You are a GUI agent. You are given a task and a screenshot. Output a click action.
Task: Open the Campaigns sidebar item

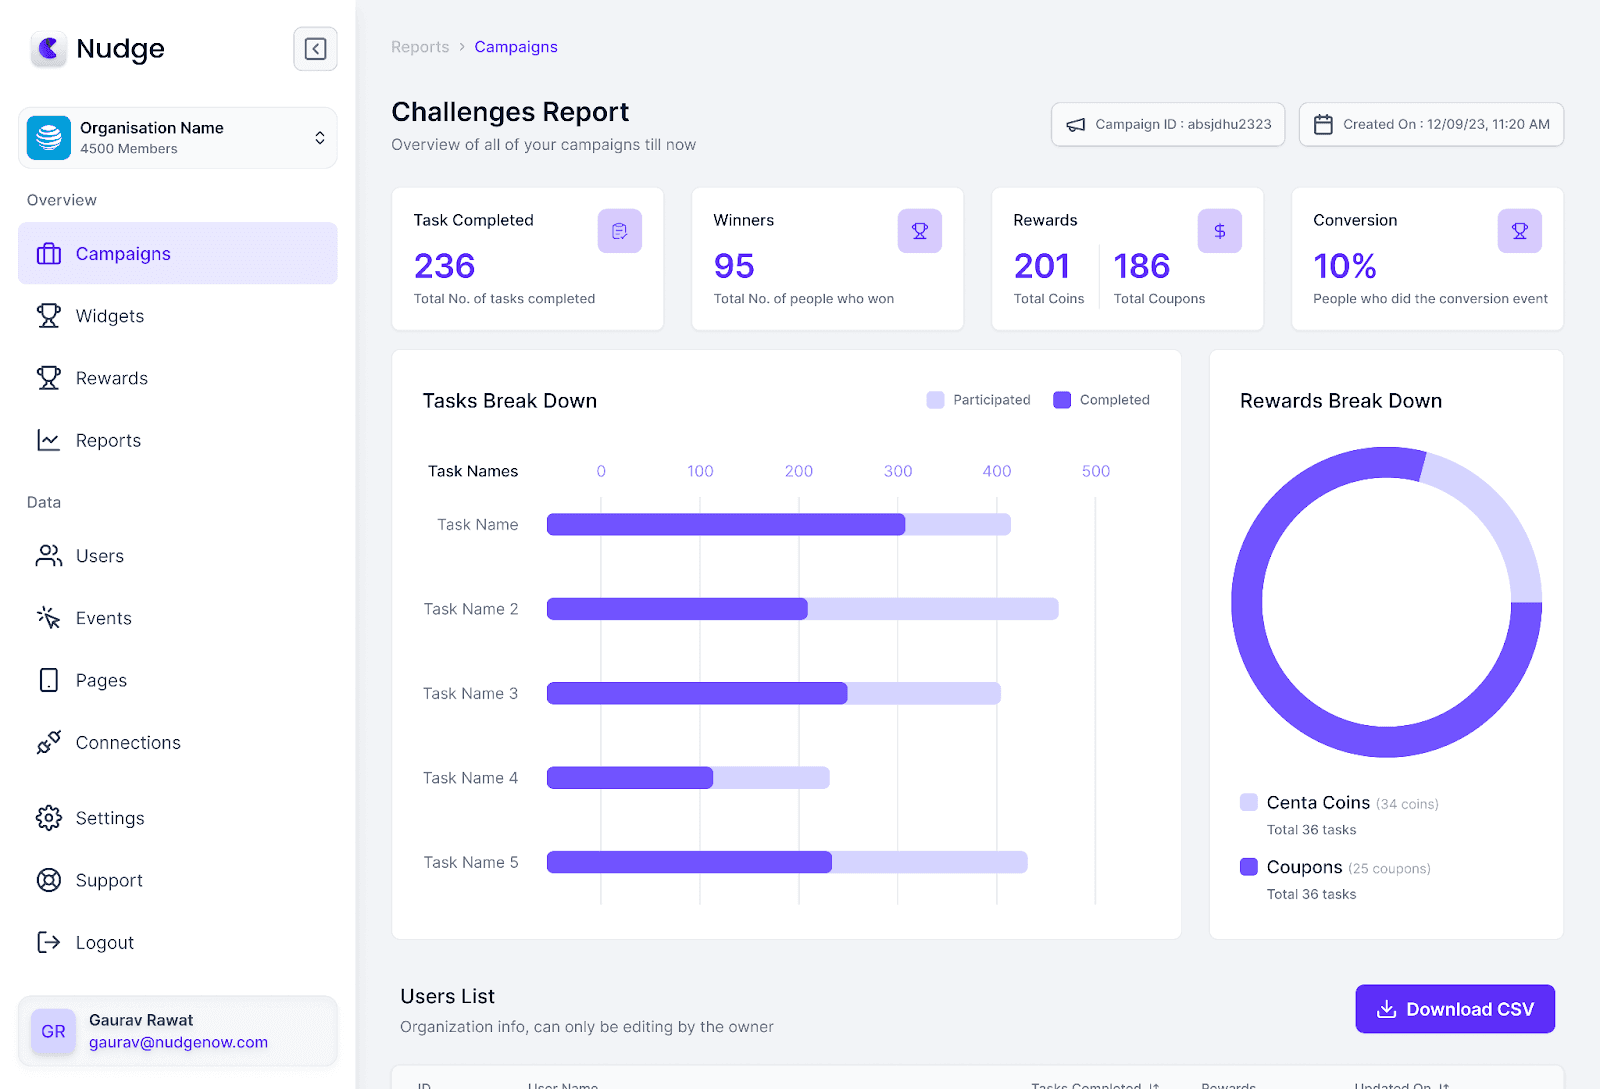pyautogui.click(x=178, y=253)
